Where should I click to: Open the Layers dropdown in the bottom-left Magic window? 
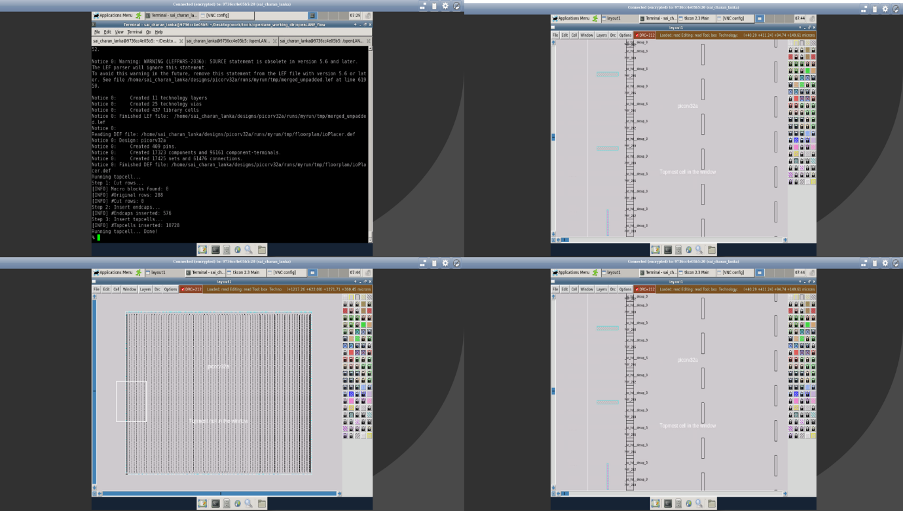pos(145,290)
